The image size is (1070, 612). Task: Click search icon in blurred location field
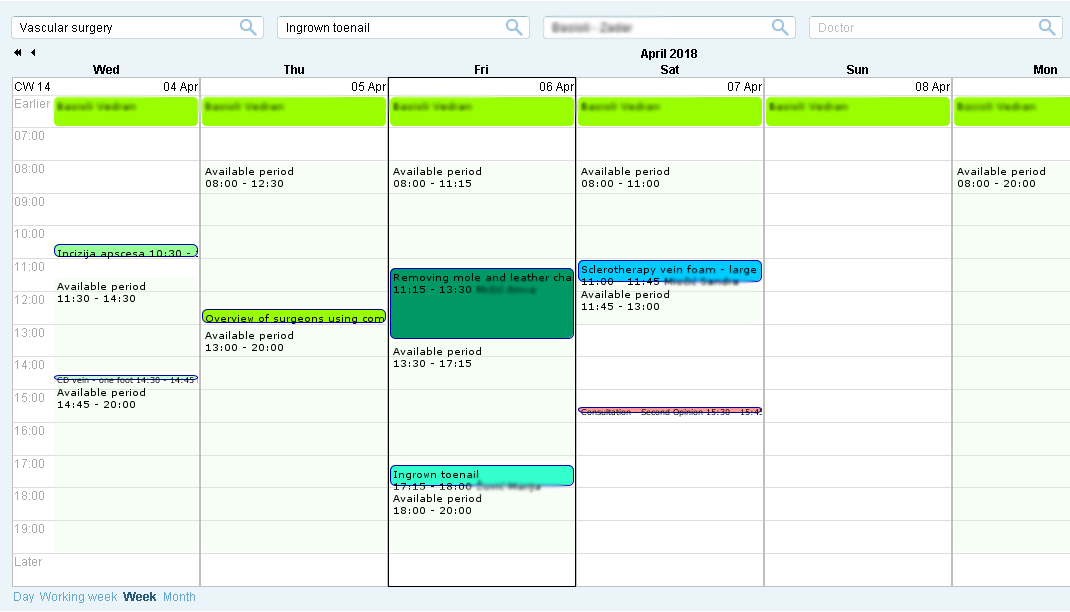click(781, 28)
